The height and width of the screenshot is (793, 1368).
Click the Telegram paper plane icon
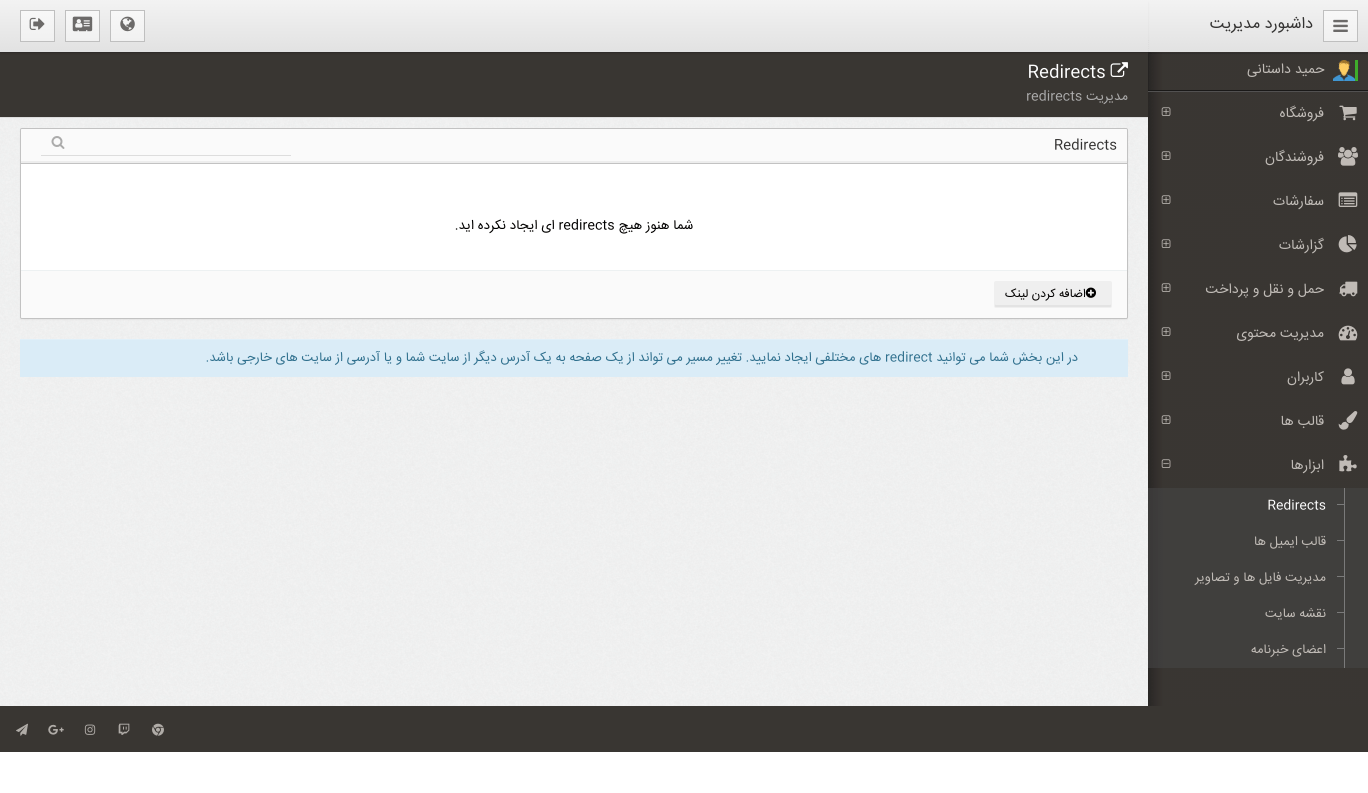point(22,730)
